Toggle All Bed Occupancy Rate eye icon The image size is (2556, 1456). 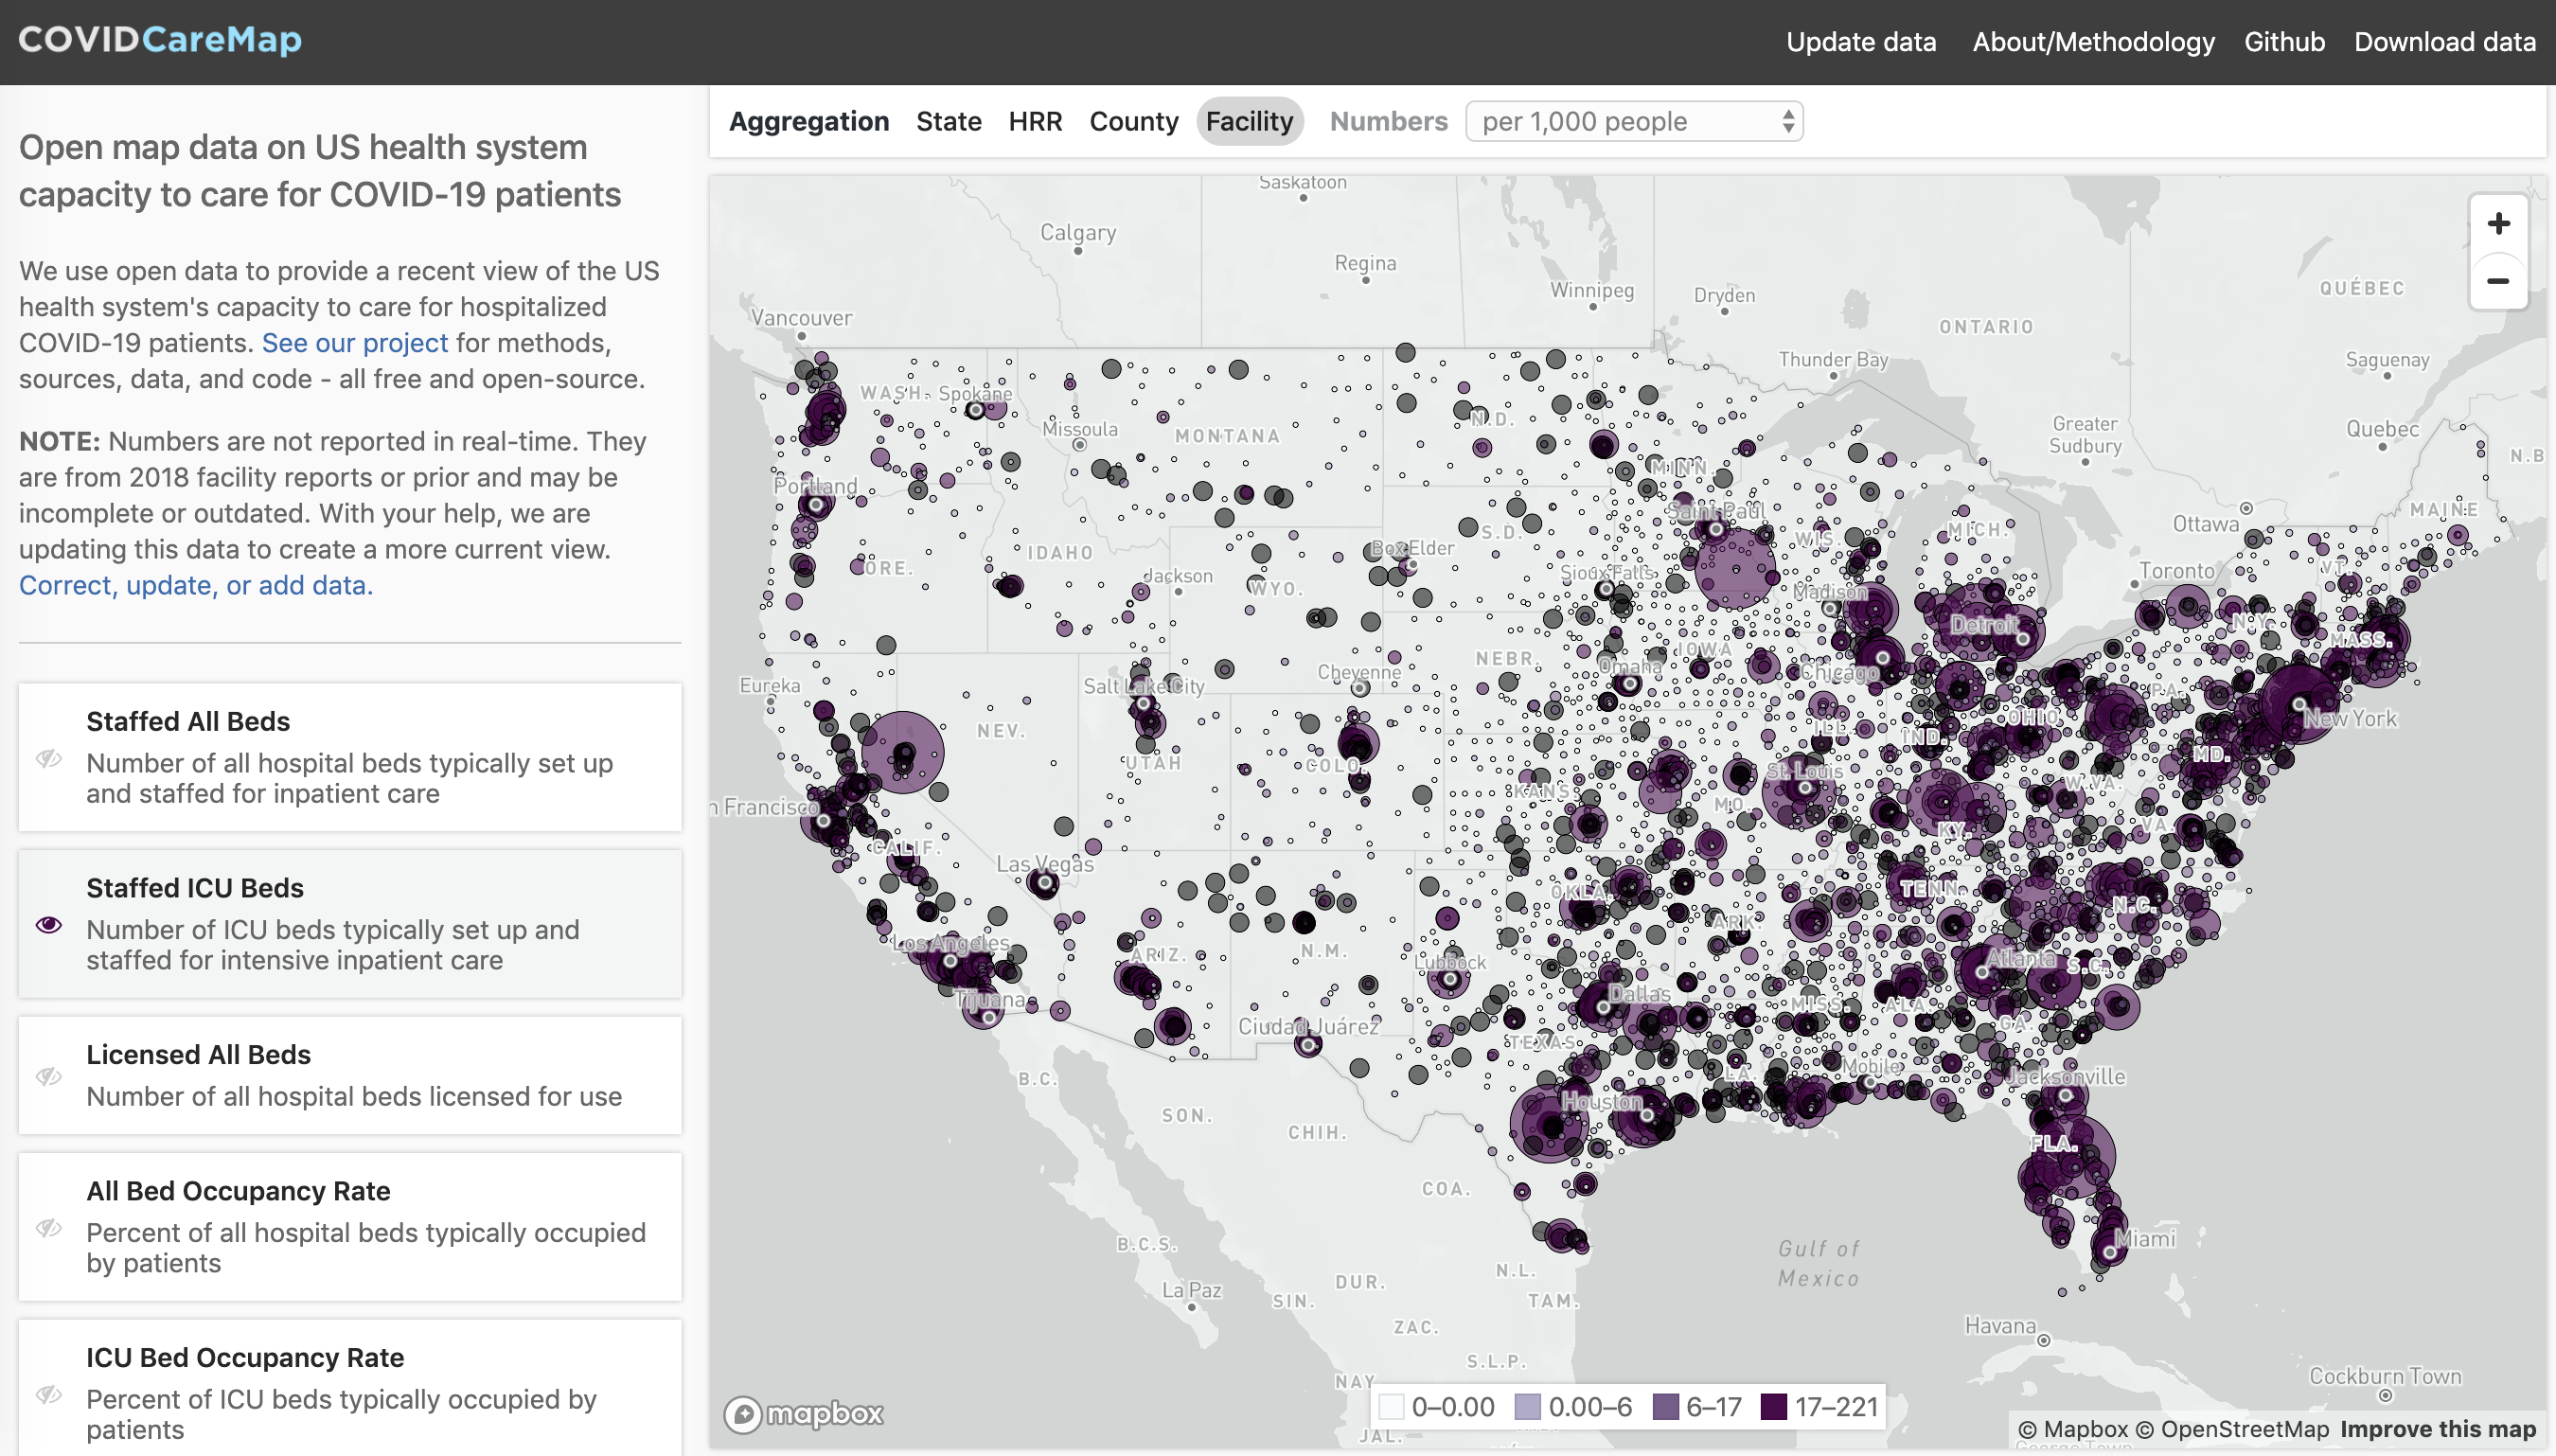49,1228
